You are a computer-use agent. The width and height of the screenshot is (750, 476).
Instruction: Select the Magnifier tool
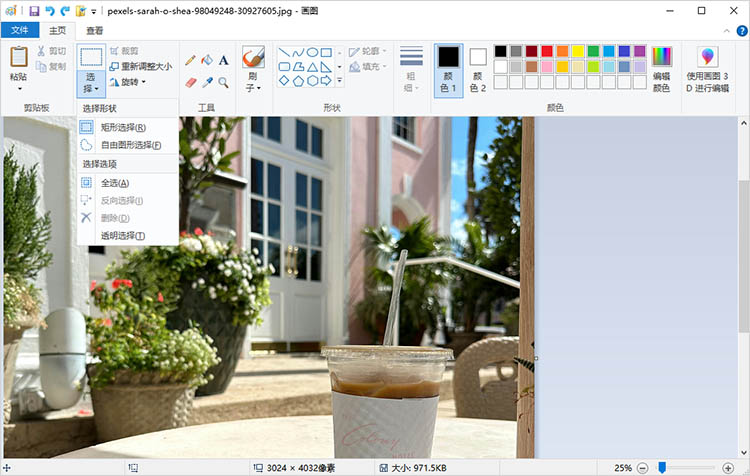click(223, 82)
